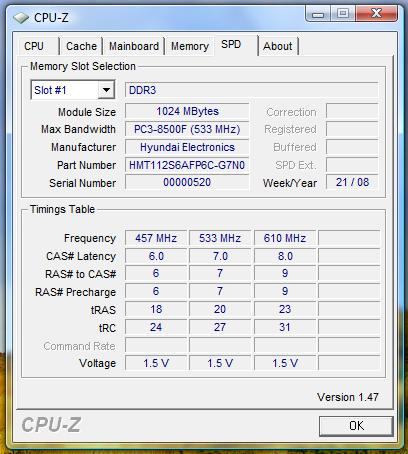Click the empty Registered field
Screen dimensions: 408x454
click(352, 129)
